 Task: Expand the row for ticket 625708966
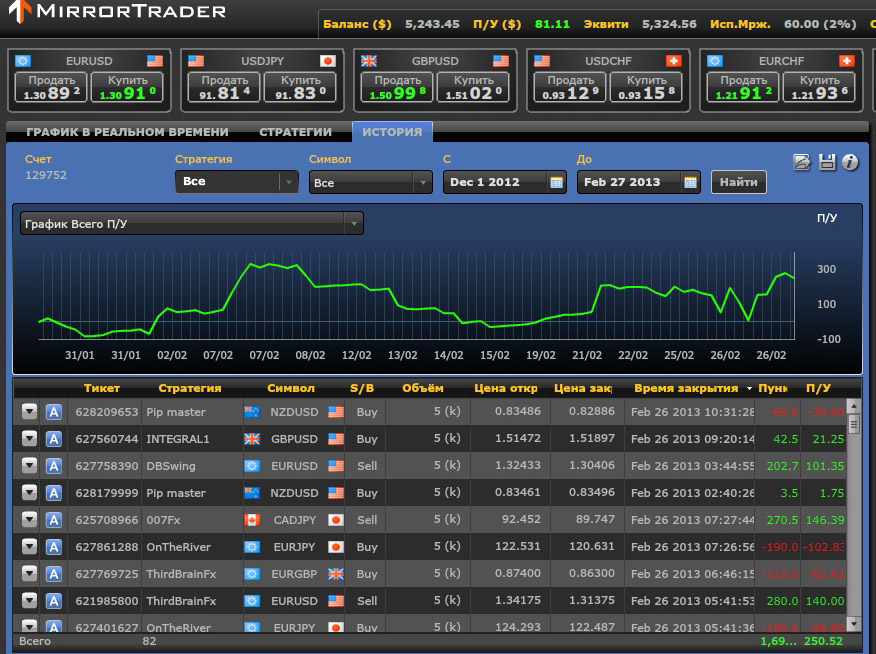click(x=29, y=519)
